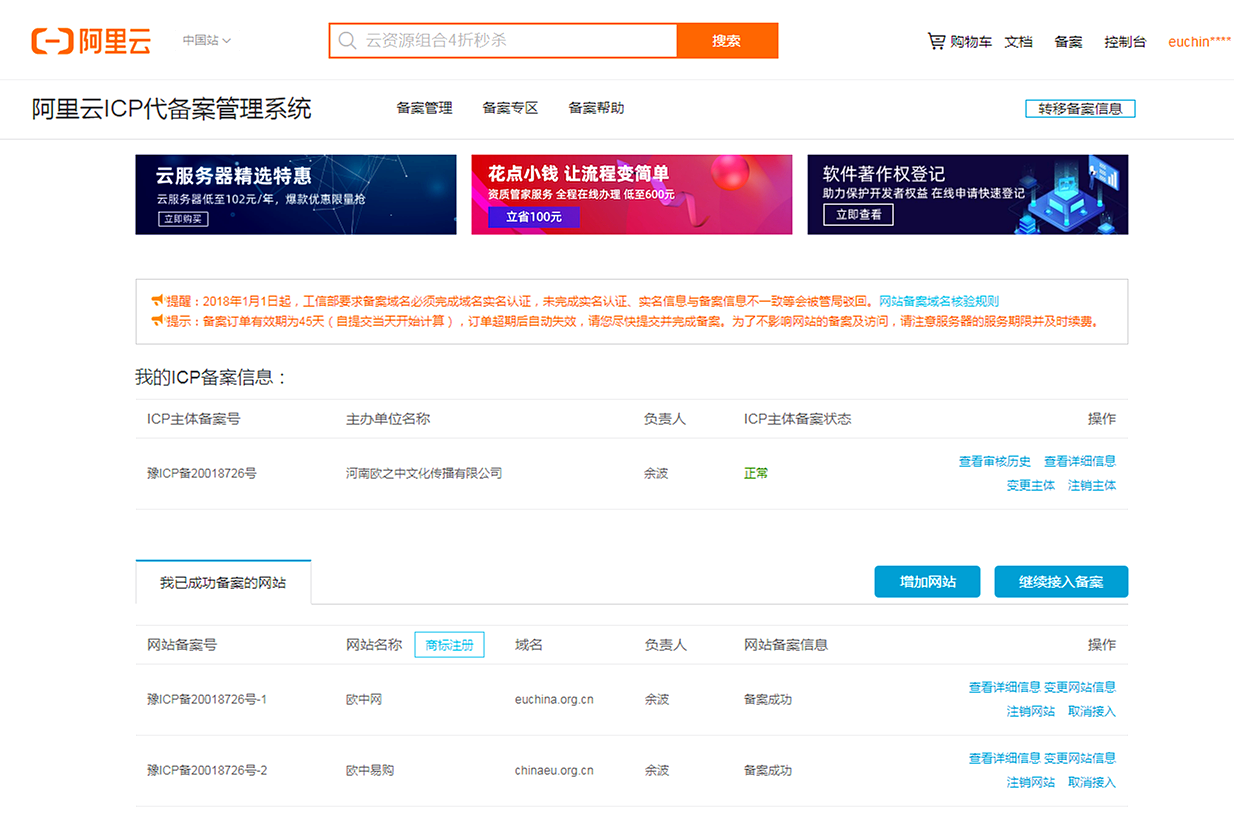This screenshot has width=1234, height=831.
Task: Open 文档 in top navigation
Action: click(x=1019, y=41)
